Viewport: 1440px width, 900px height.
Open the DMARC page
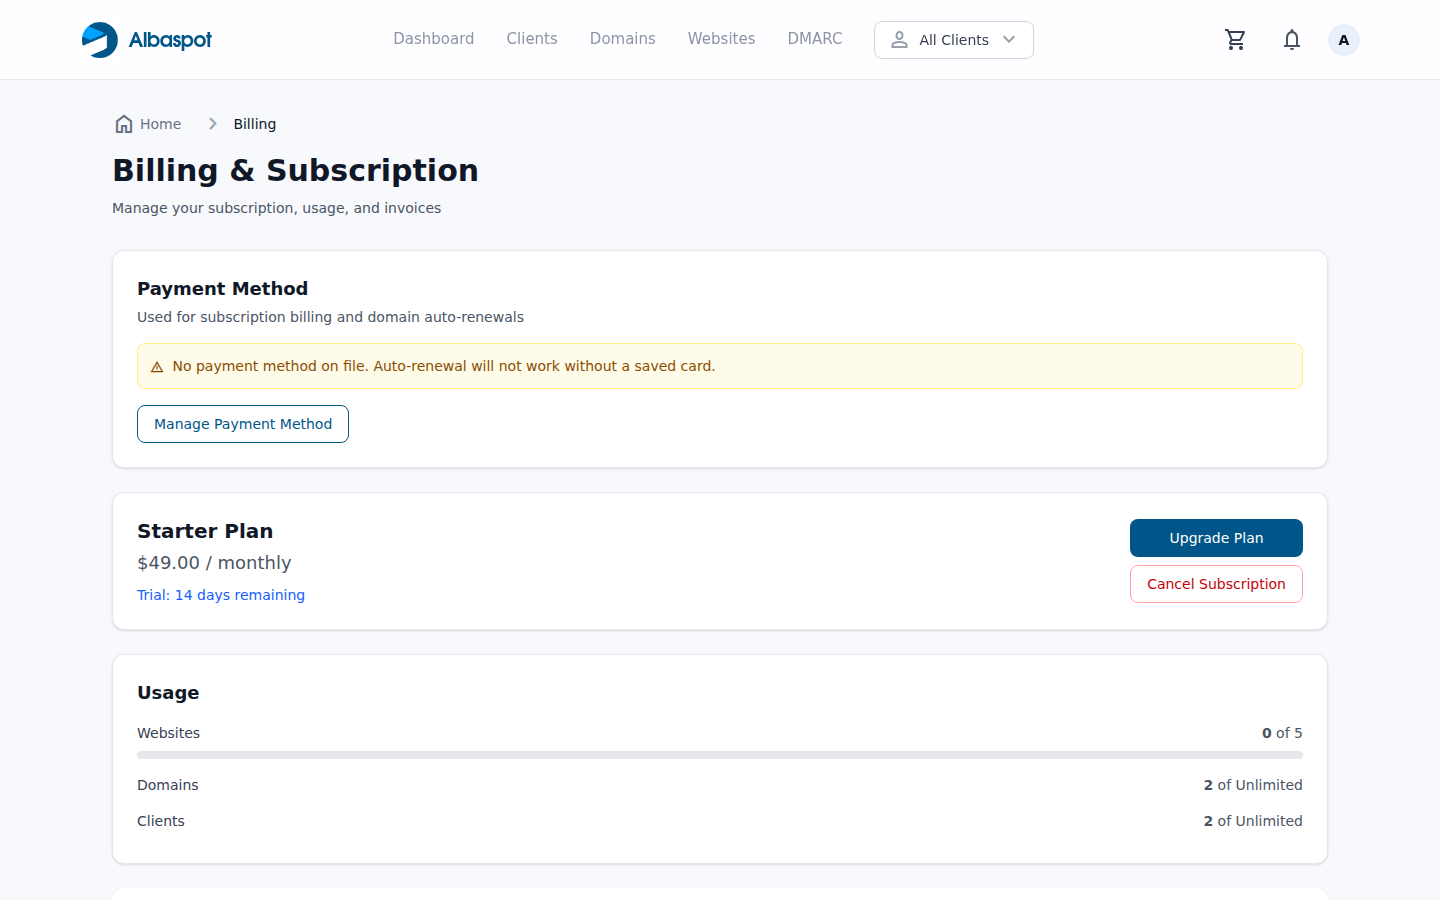tap(814, 38)
